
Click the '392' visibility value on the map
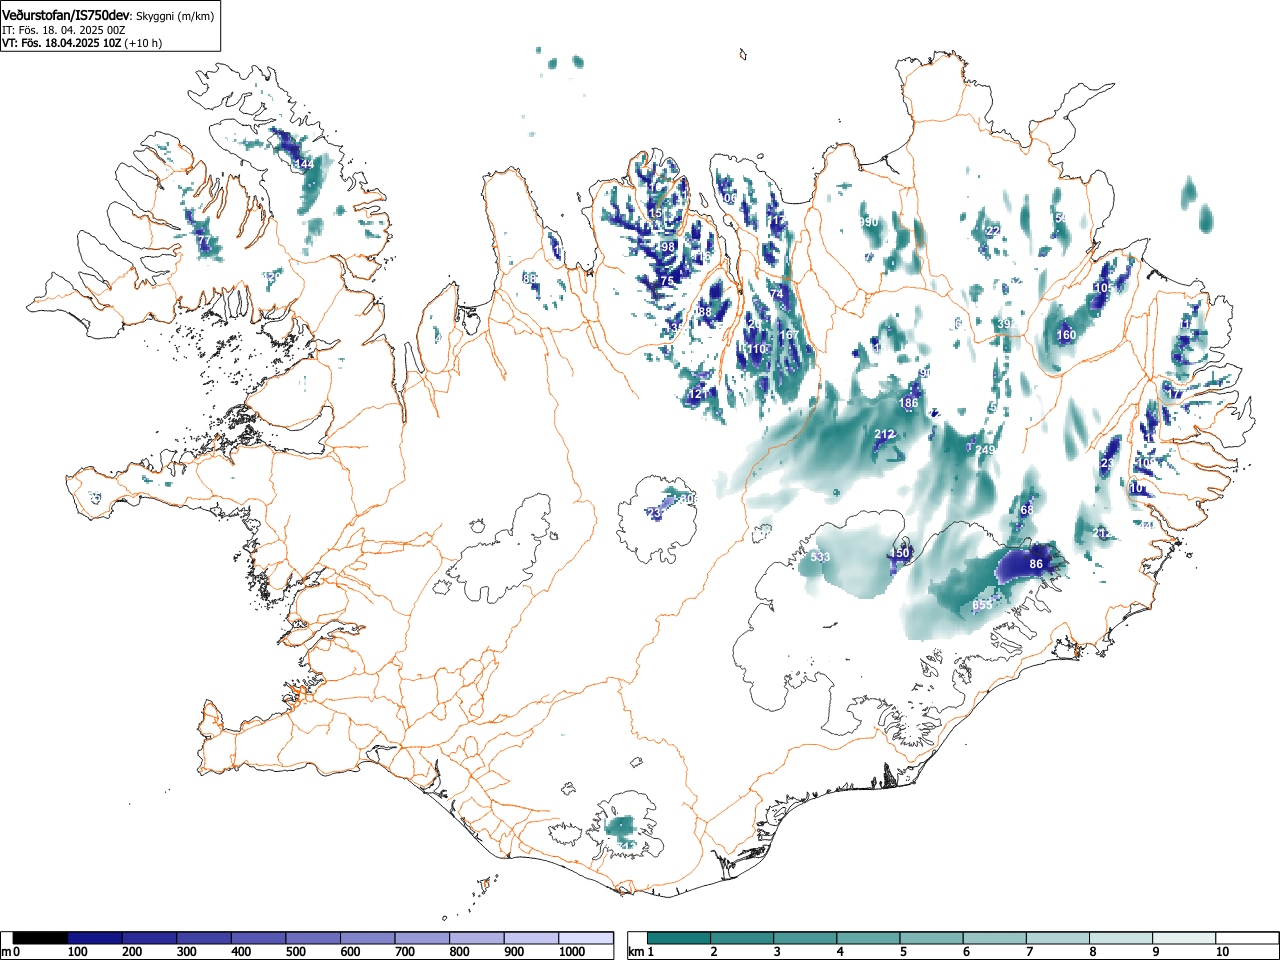[x=1006, y=324]
